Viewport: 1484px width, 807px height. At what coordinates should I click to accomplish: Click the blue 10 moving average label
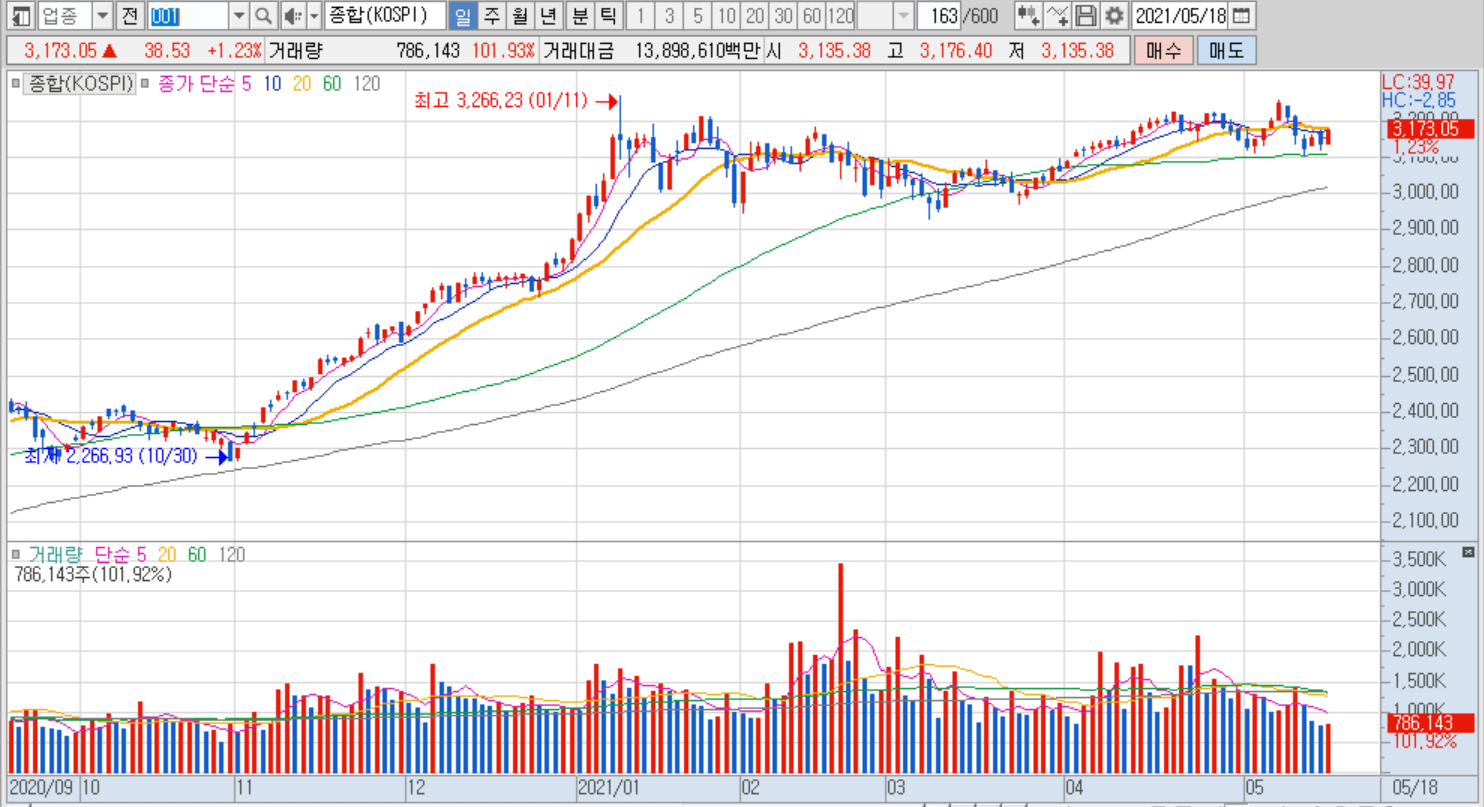[271, 84]
